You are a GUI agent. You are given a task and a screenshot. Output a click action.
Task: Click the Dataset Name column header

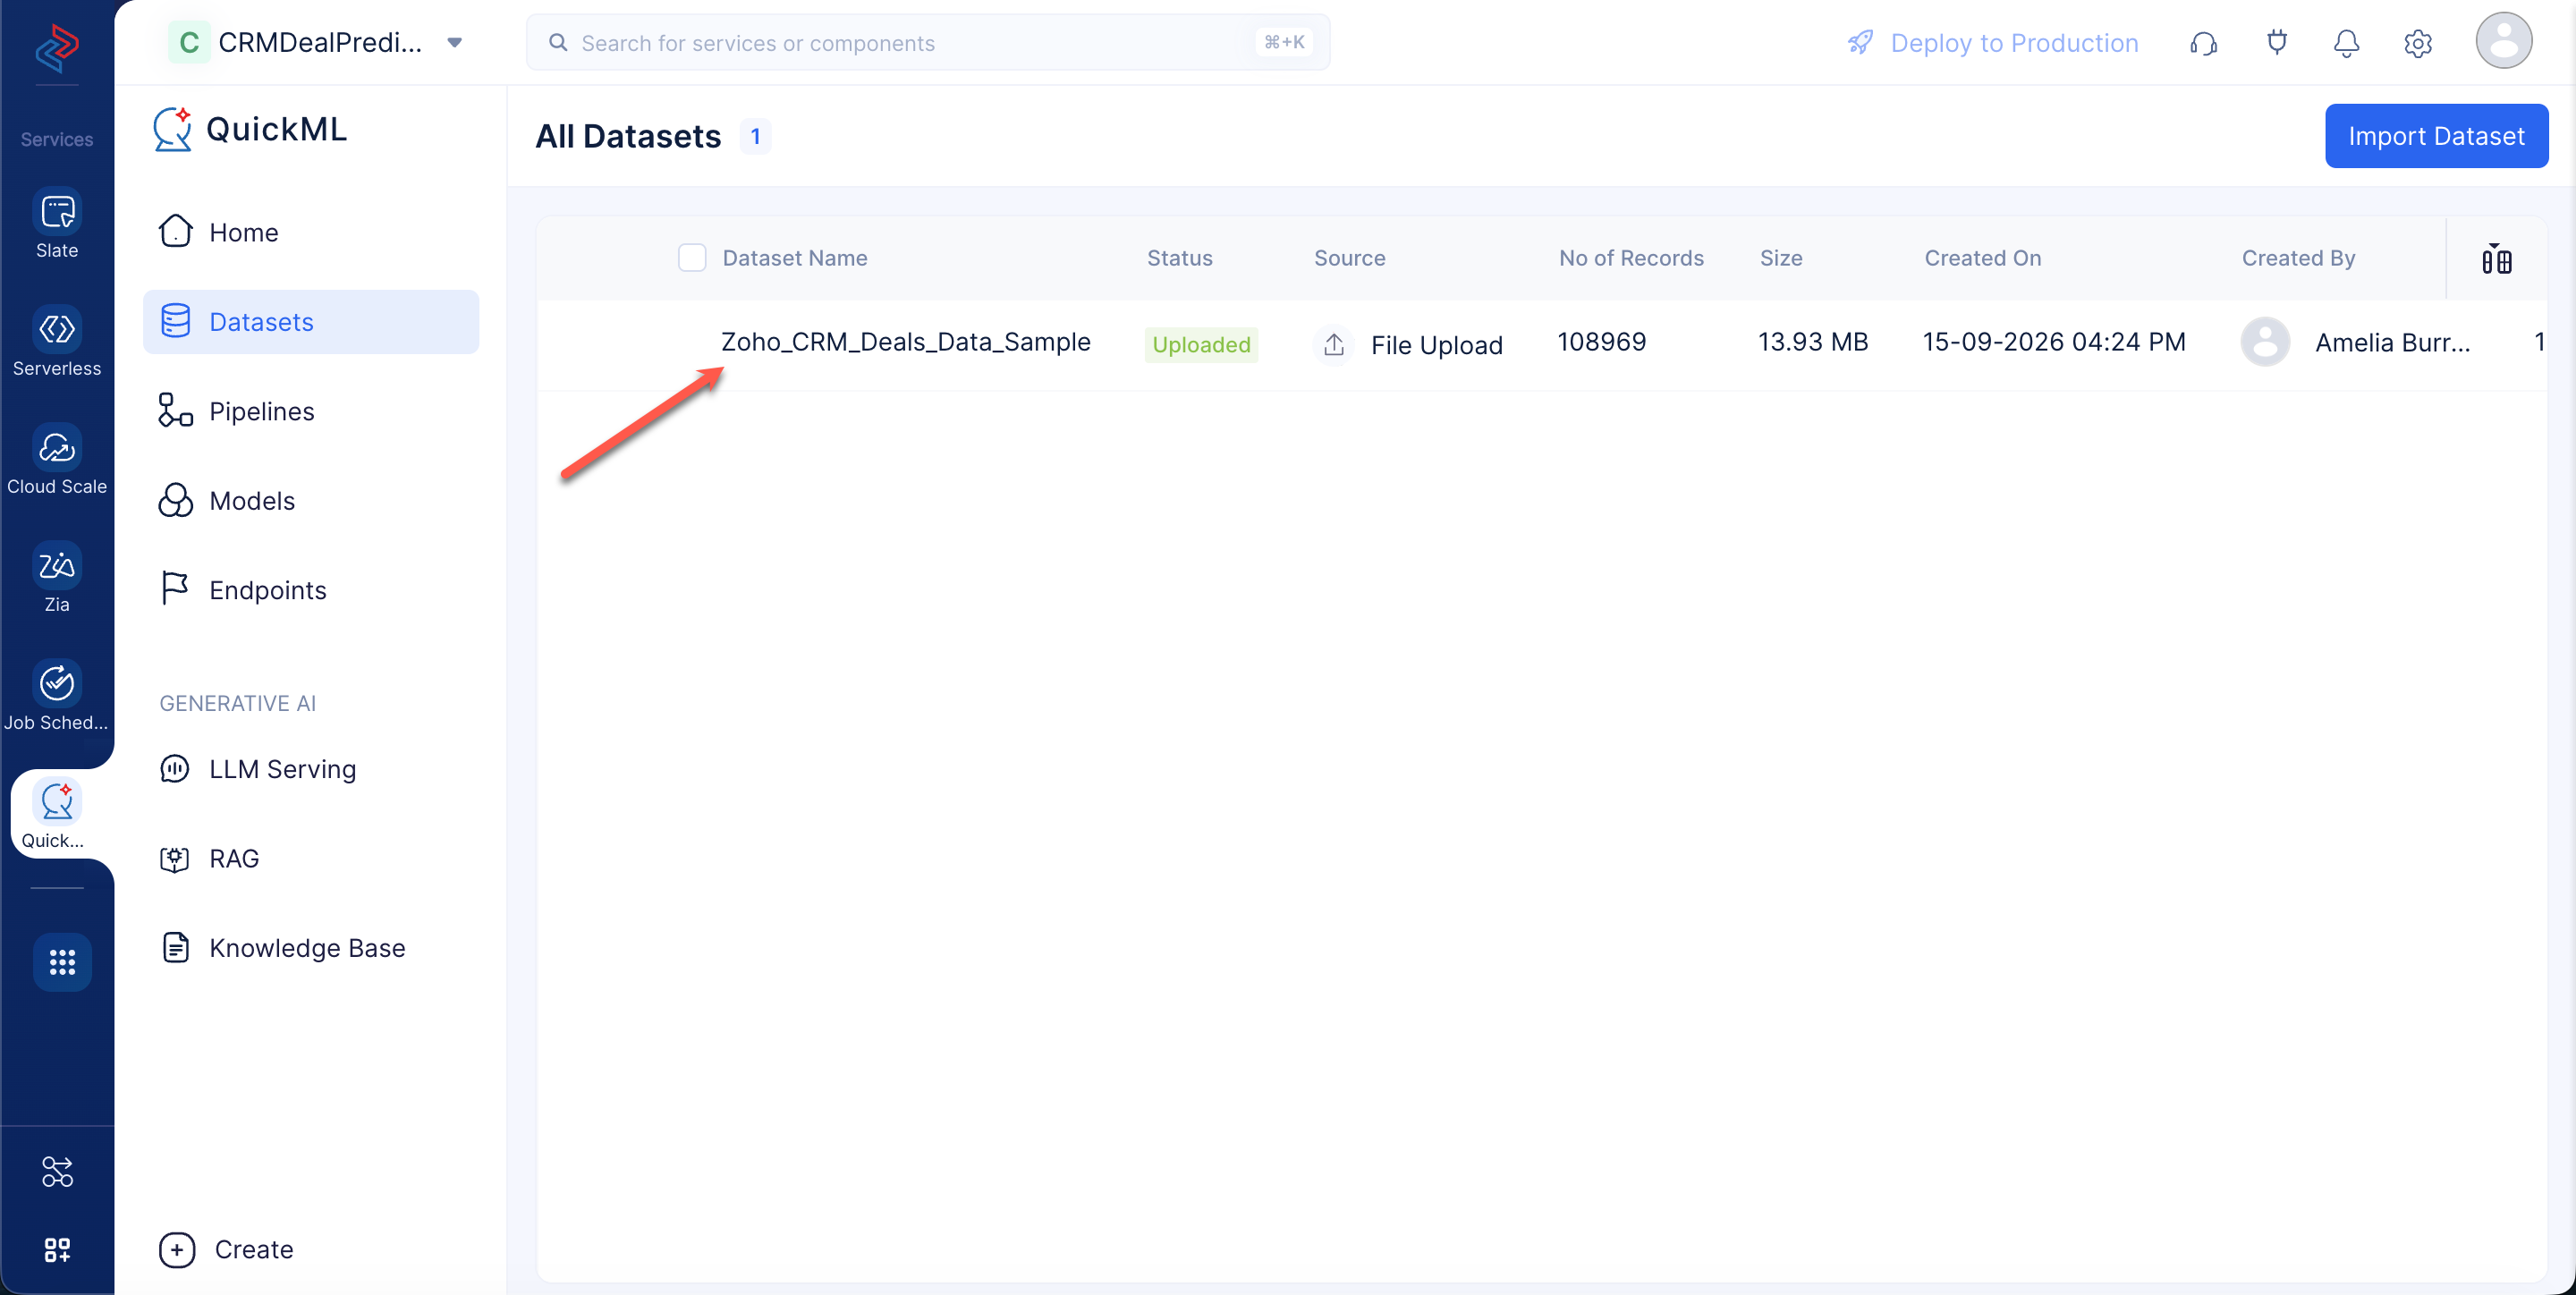coord(795,258)
